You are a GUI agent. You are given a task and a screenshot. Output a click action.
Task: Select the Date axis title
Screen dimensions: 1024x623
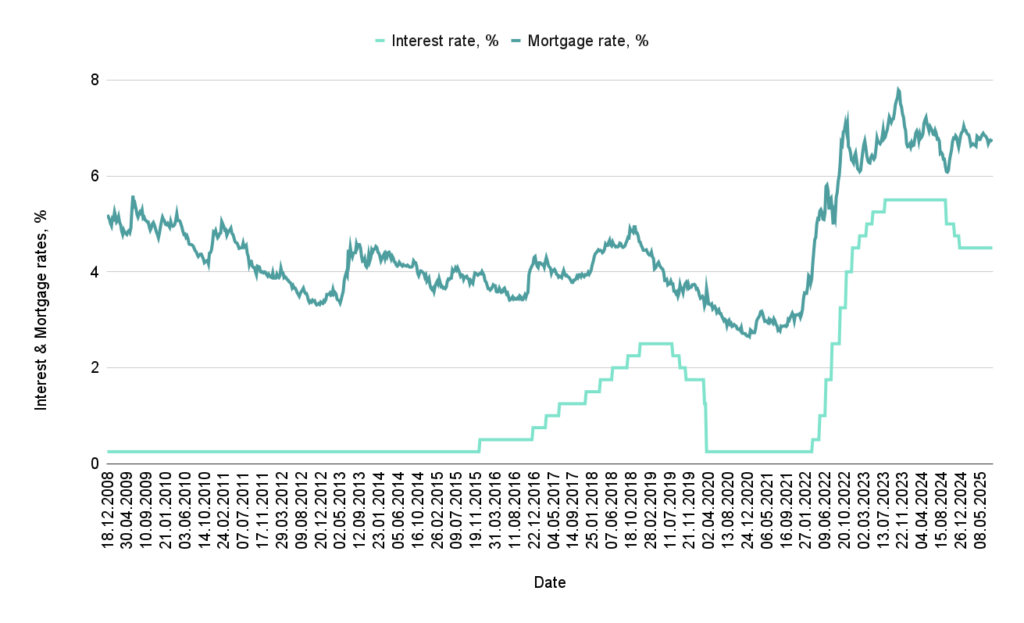[548, 582]
